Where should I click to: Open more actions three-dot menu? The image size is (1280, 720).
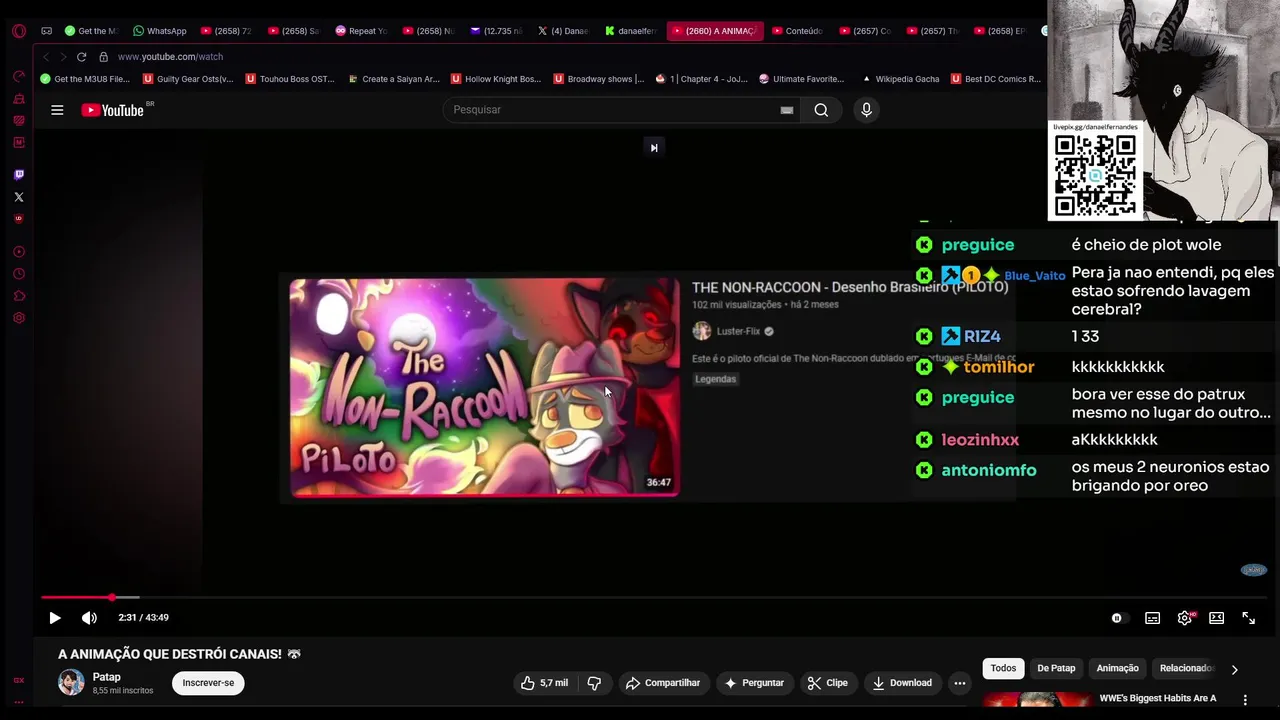[x=959, y=683]
